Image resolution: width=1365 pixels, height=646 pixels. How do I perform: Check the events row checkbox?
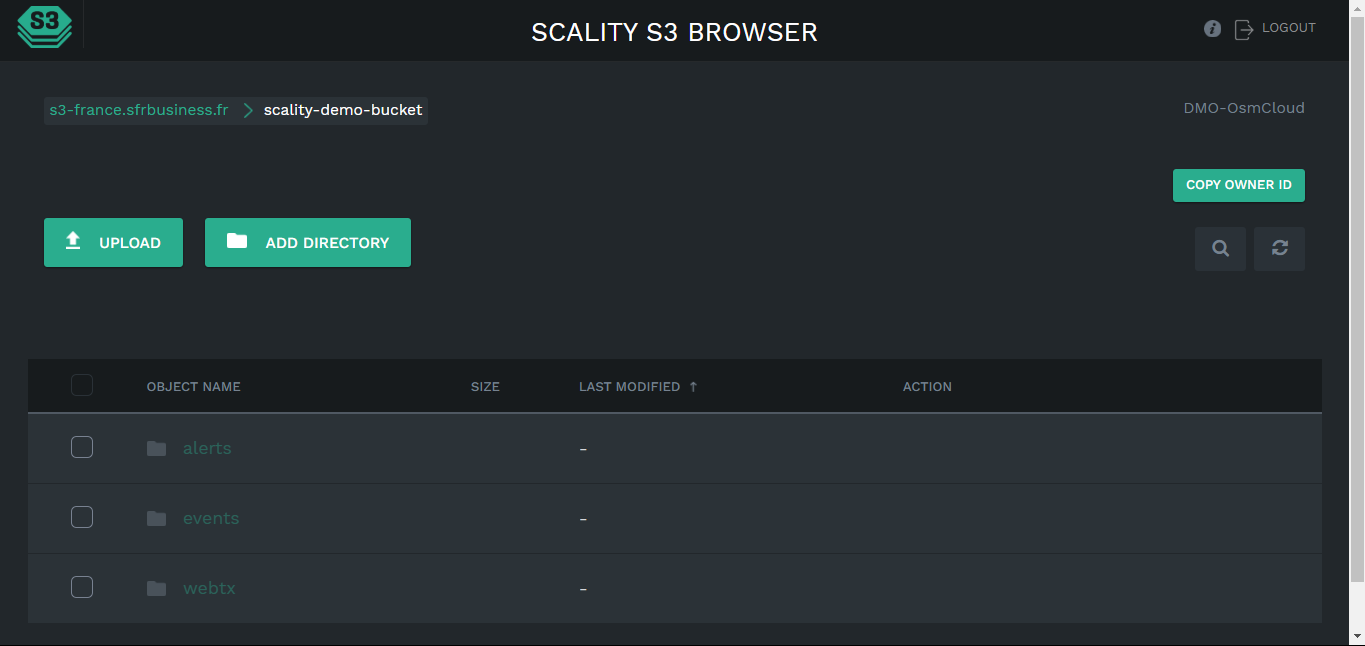(x=82, y=517)
